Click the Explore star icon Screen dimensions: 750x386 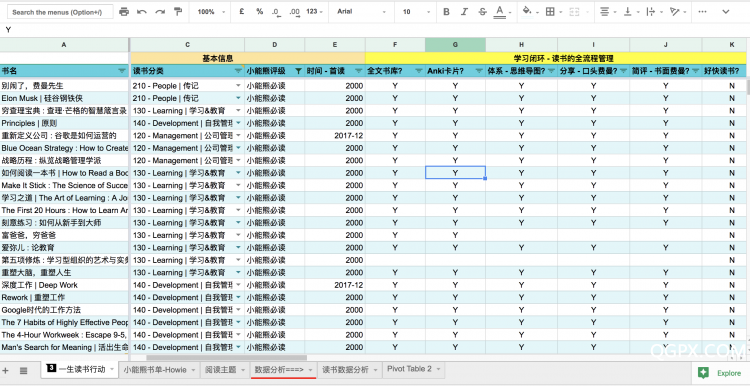pos(703,373)
